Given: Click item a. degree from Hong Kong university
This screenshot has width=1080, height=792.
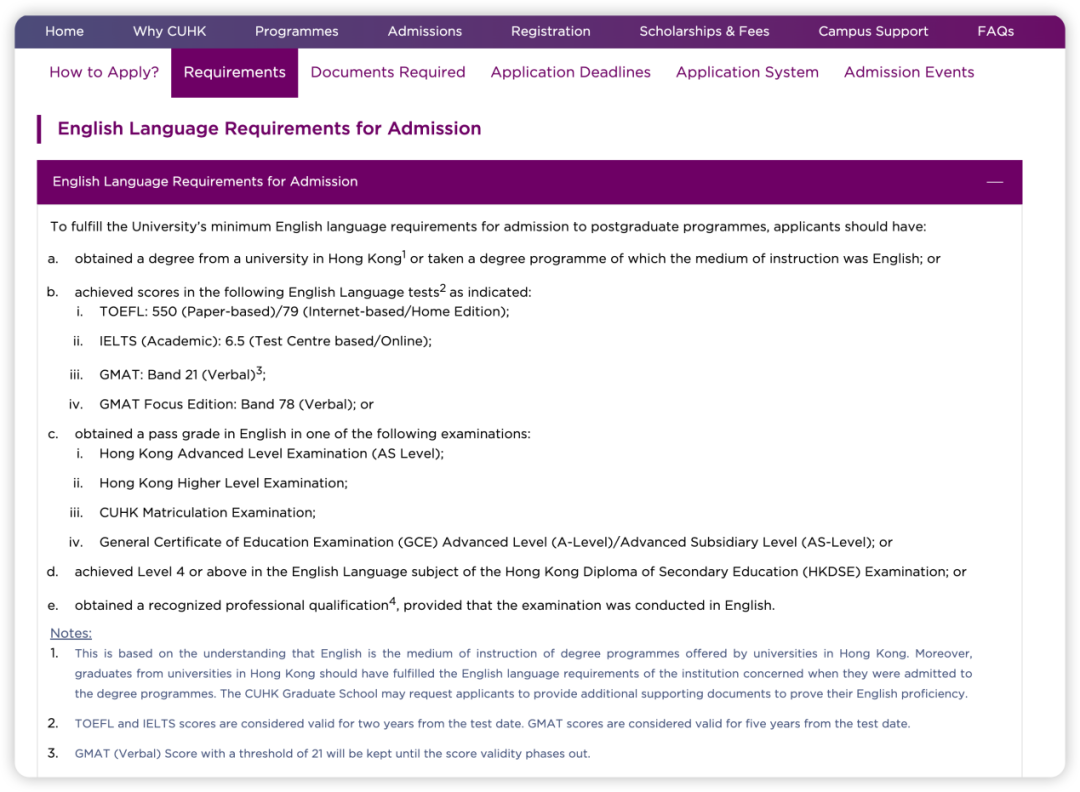Looking at the screenshot, I should [507, 258].
